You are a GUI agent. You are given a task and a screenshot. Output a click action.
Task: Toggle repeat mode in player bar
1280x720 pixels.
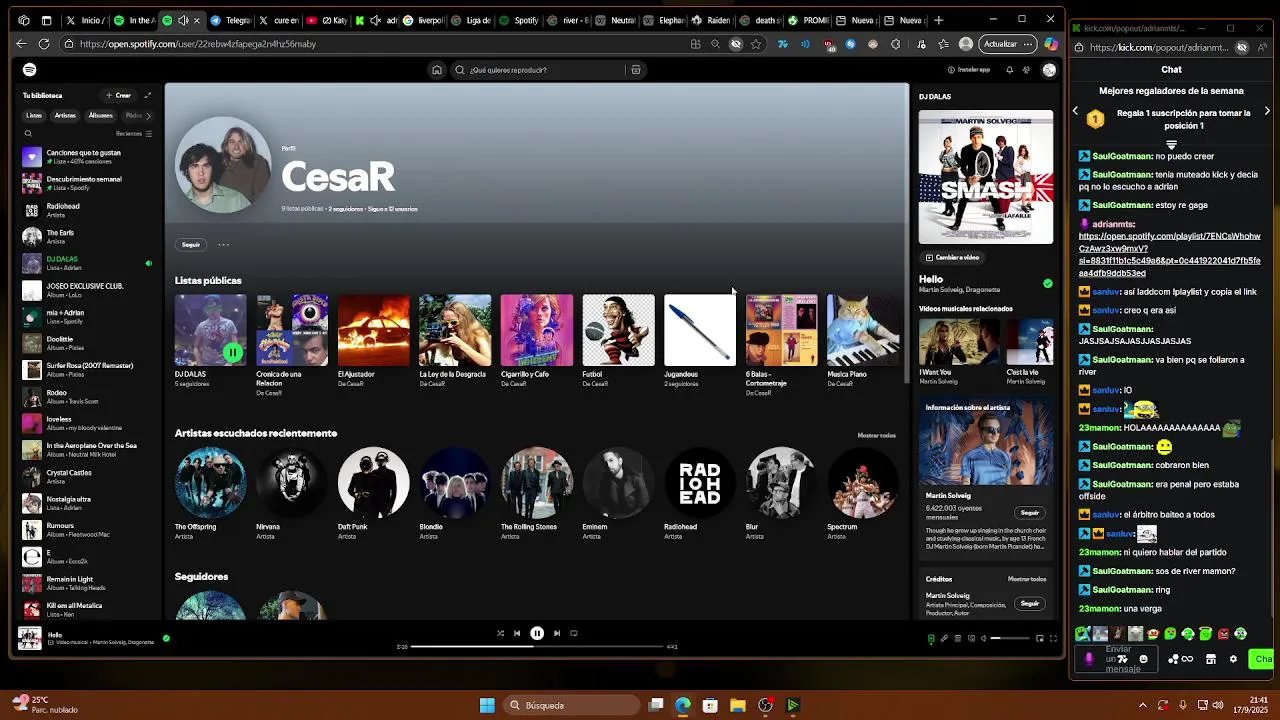574,633
